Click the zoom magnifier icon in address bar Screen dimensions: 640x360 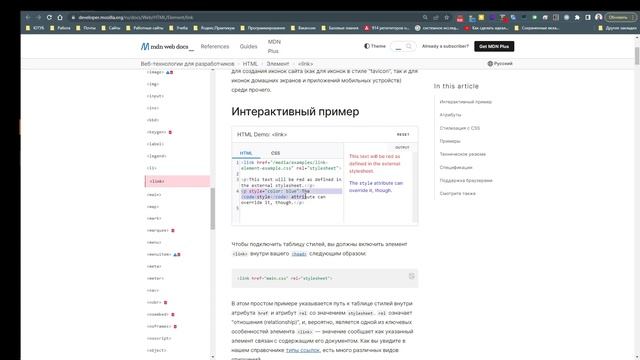(425, 18)
